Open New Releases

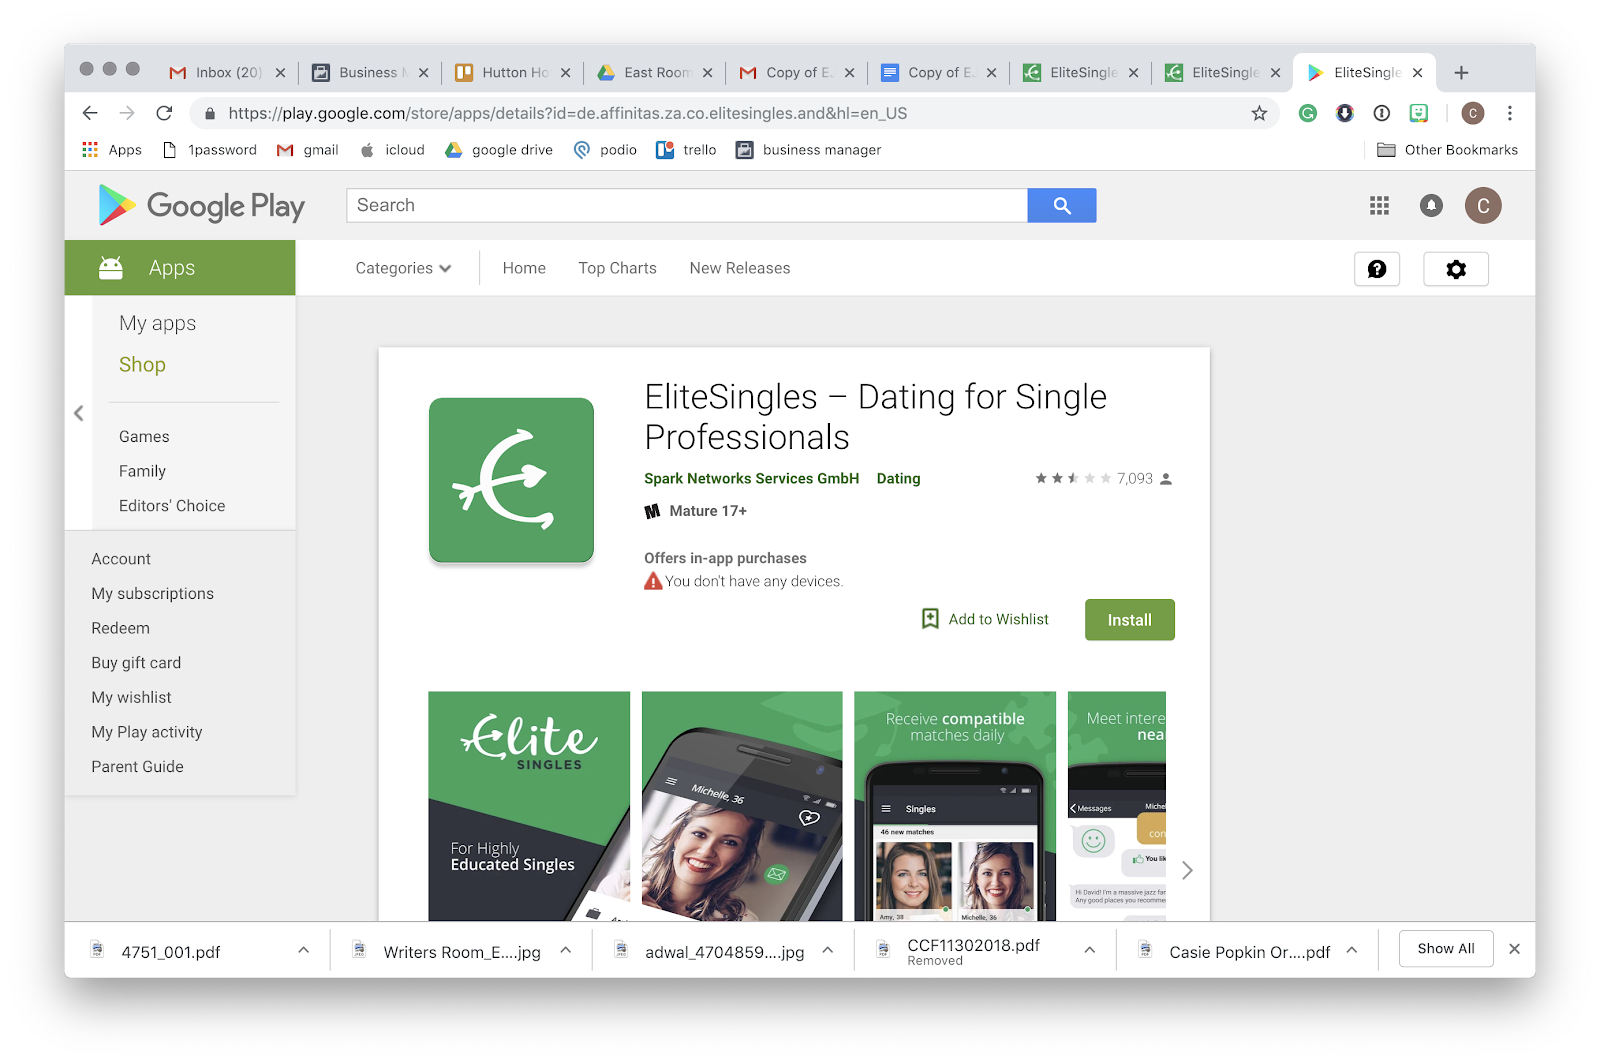tap(740, 268)
